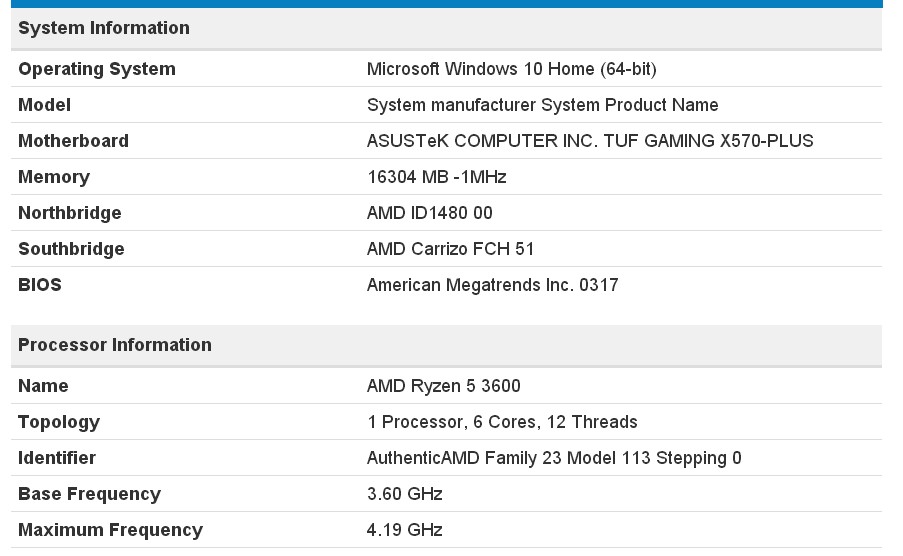Screen dimensions: 903x556
Task: Click the Microsoft Windows 10 Home value
Action: click(x=511, y=69)
